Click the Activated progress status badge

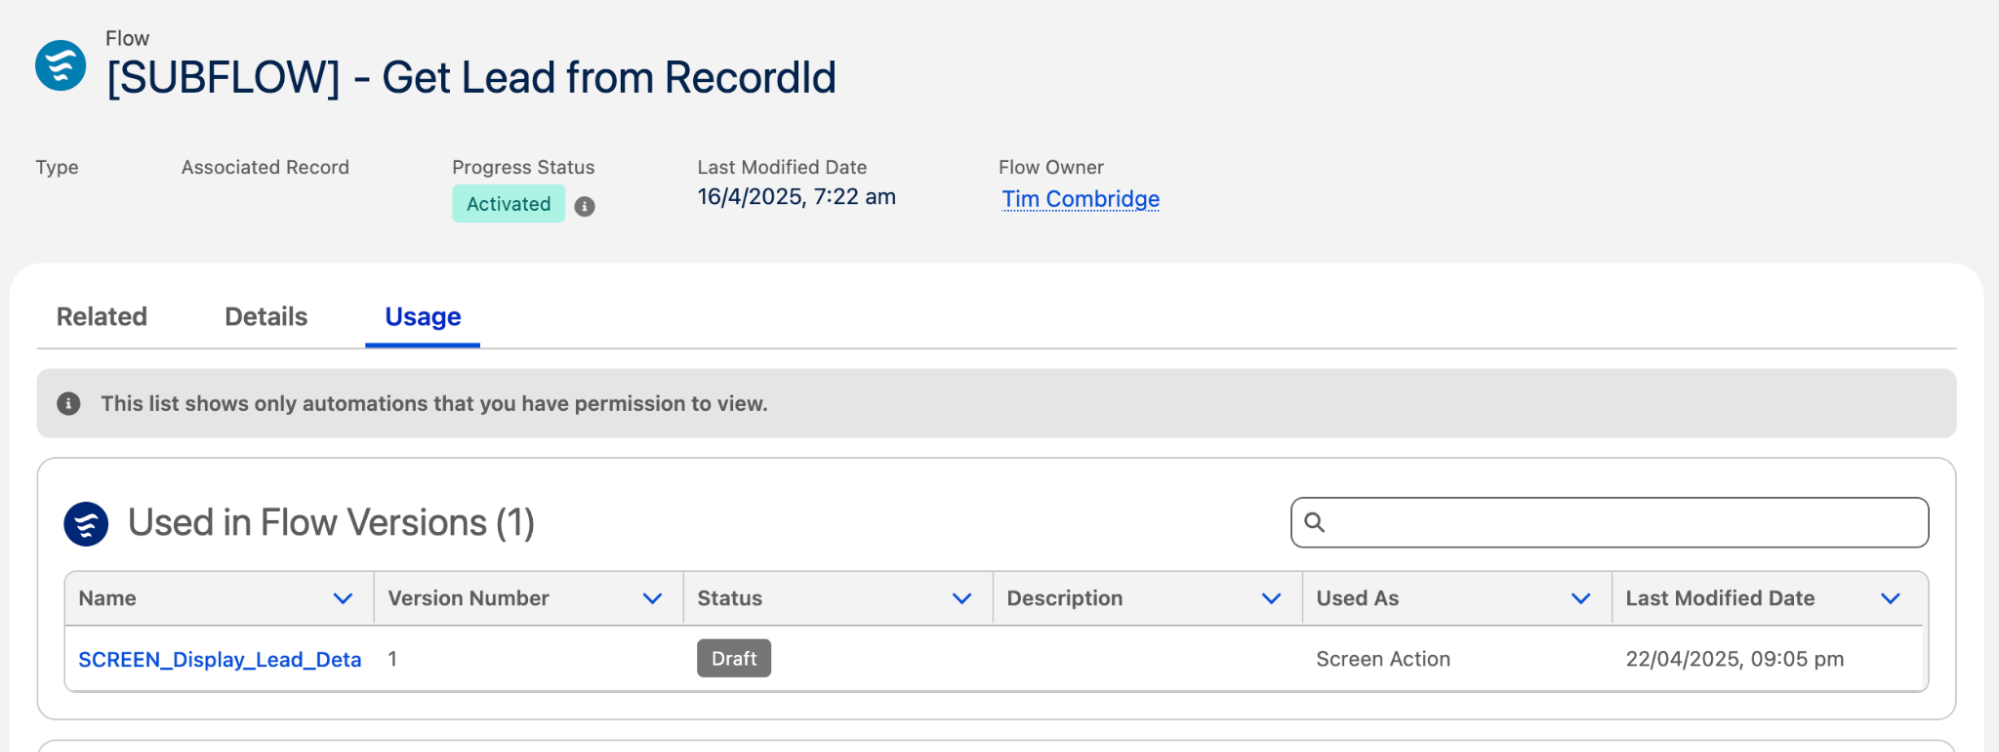(x=508, y=204)
